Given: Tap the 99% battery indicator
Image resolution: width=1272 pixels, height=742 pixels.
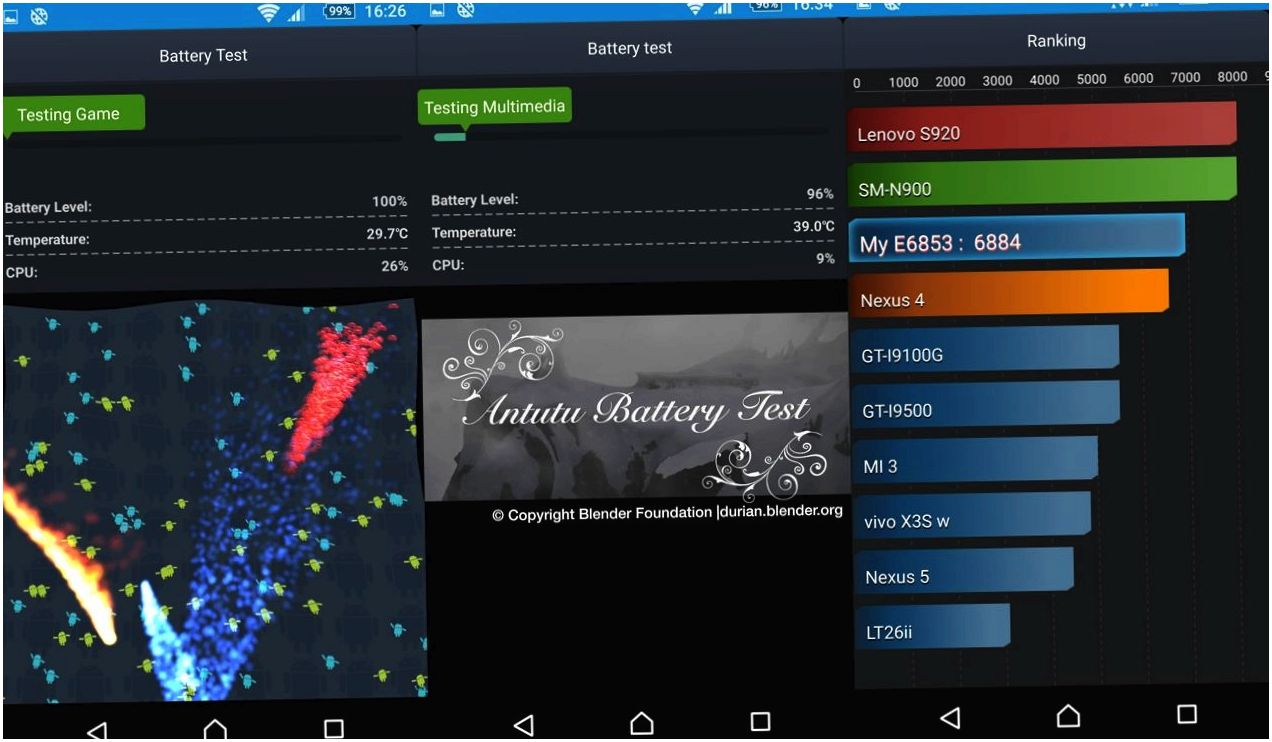Looking at the screenshot, I should point(341,12).
